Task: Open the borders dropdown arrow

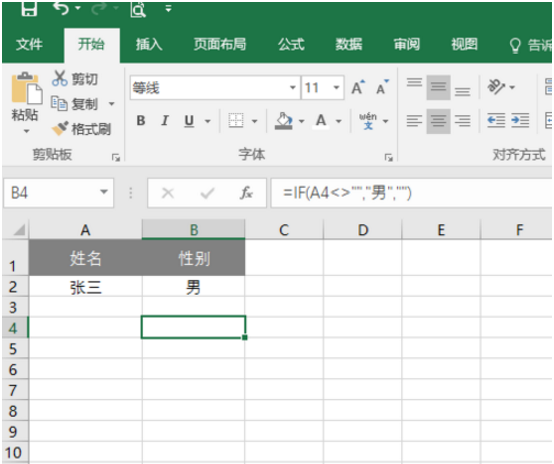Action: pyautogui.click(x=254, y=121)
